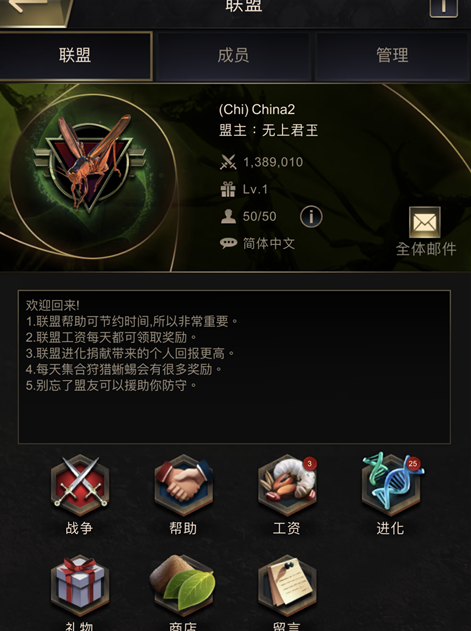
Task: Select the 联盟 tab
Action: (75, 56)
